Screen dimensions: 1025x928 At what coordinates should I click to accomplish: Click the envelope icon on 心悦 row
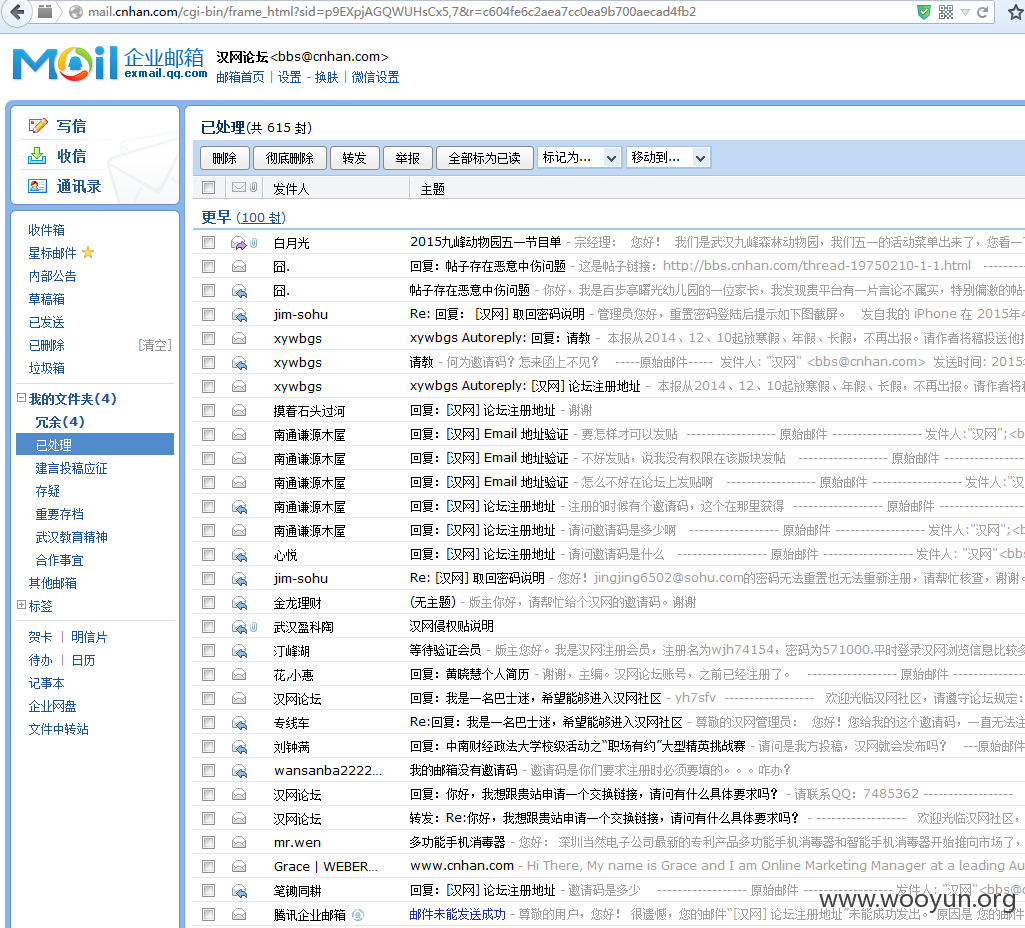click(239, 555)
